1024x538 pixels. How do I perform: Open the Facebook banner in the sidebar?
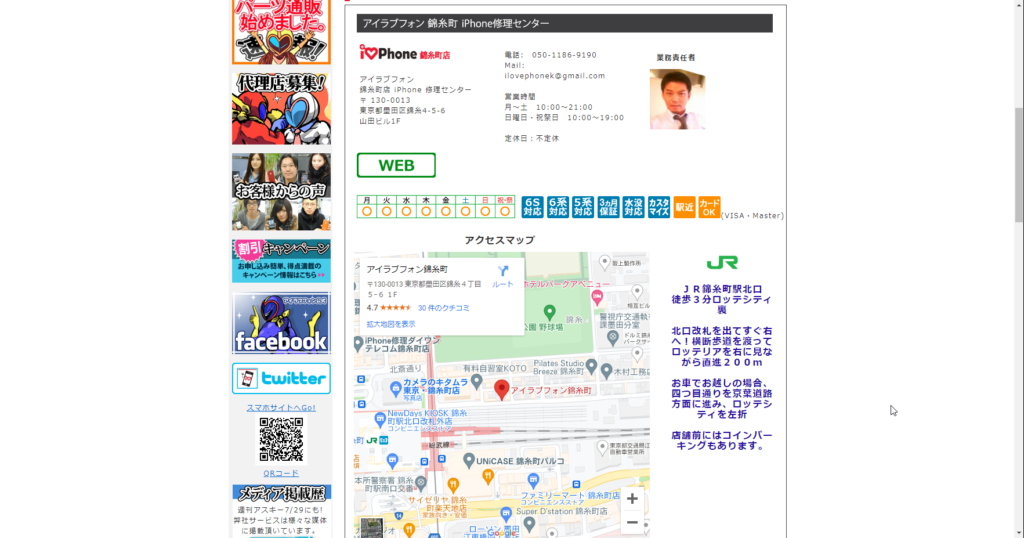point(281,323)
